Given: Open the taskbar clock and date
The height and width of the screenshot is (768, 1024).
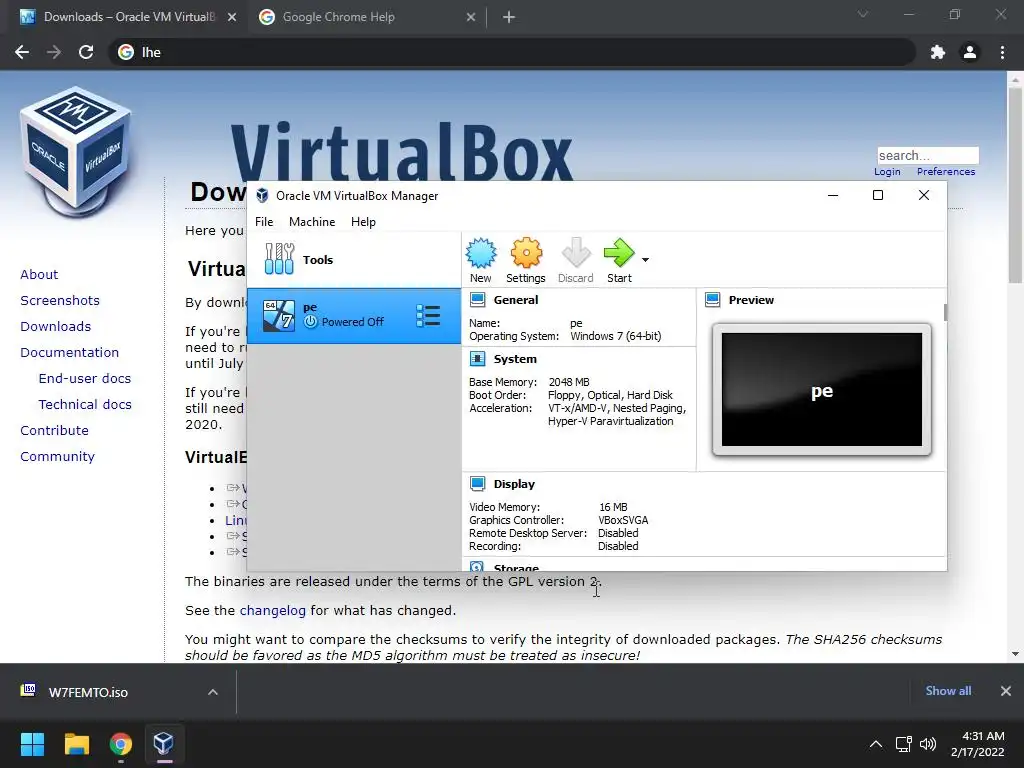Looking at the screenshot, I should [x=978, y=744].
